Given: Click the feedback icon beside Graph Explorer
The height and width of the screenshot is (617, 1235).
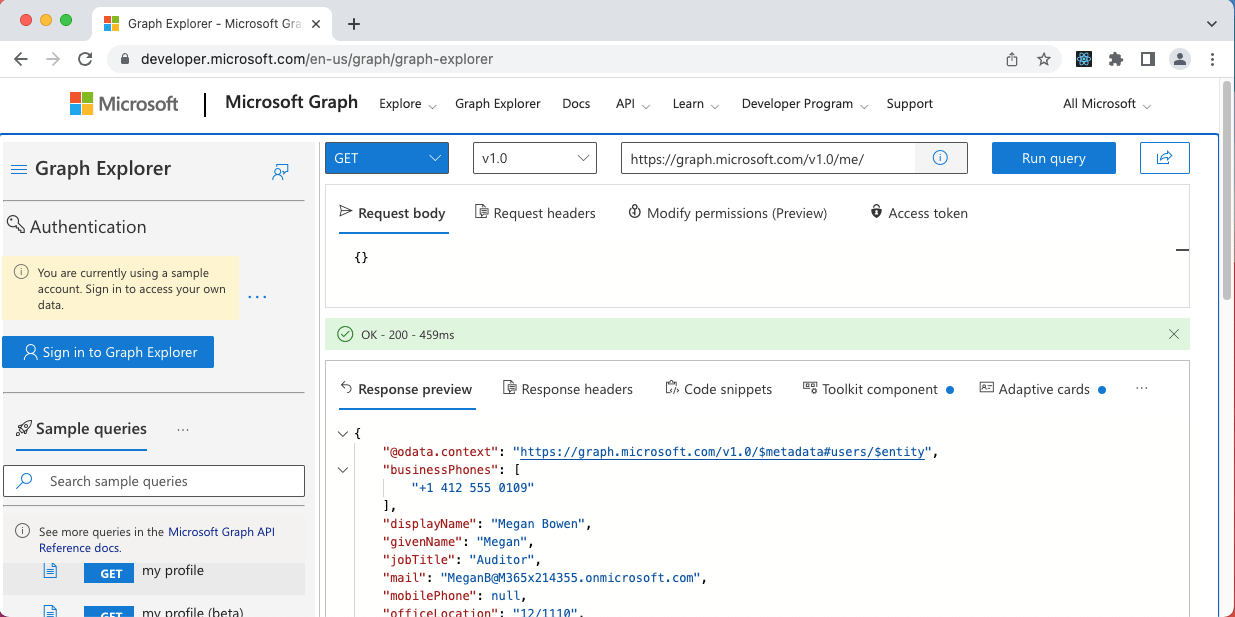Looking at the screenshot, I should pyautogui.click(x=280, y=171).
